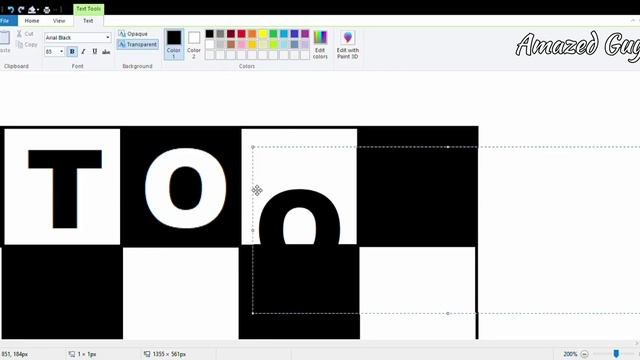Screen dimensions: 640x360
Task: Toggle Bold text formatting
Action: [x=72, y=52]
